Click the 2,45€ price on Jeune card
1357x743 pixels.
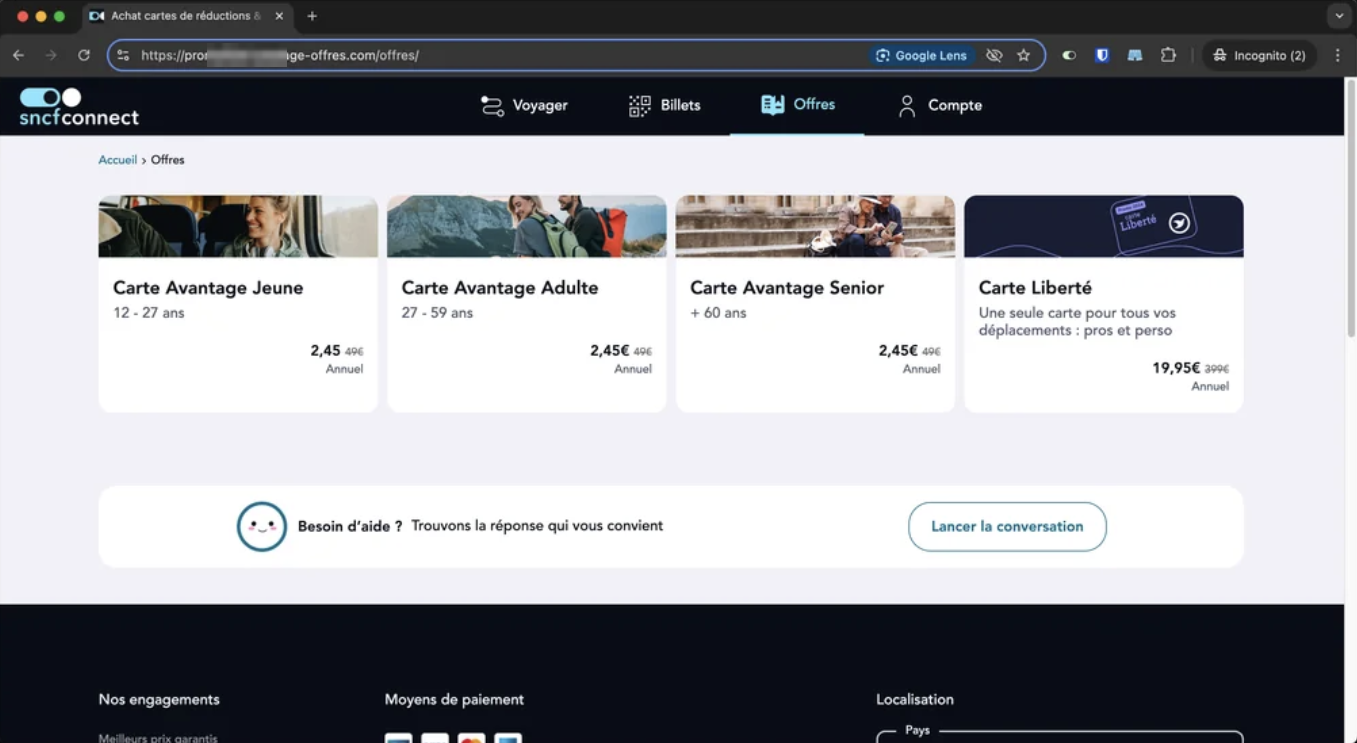coord(326,351)
